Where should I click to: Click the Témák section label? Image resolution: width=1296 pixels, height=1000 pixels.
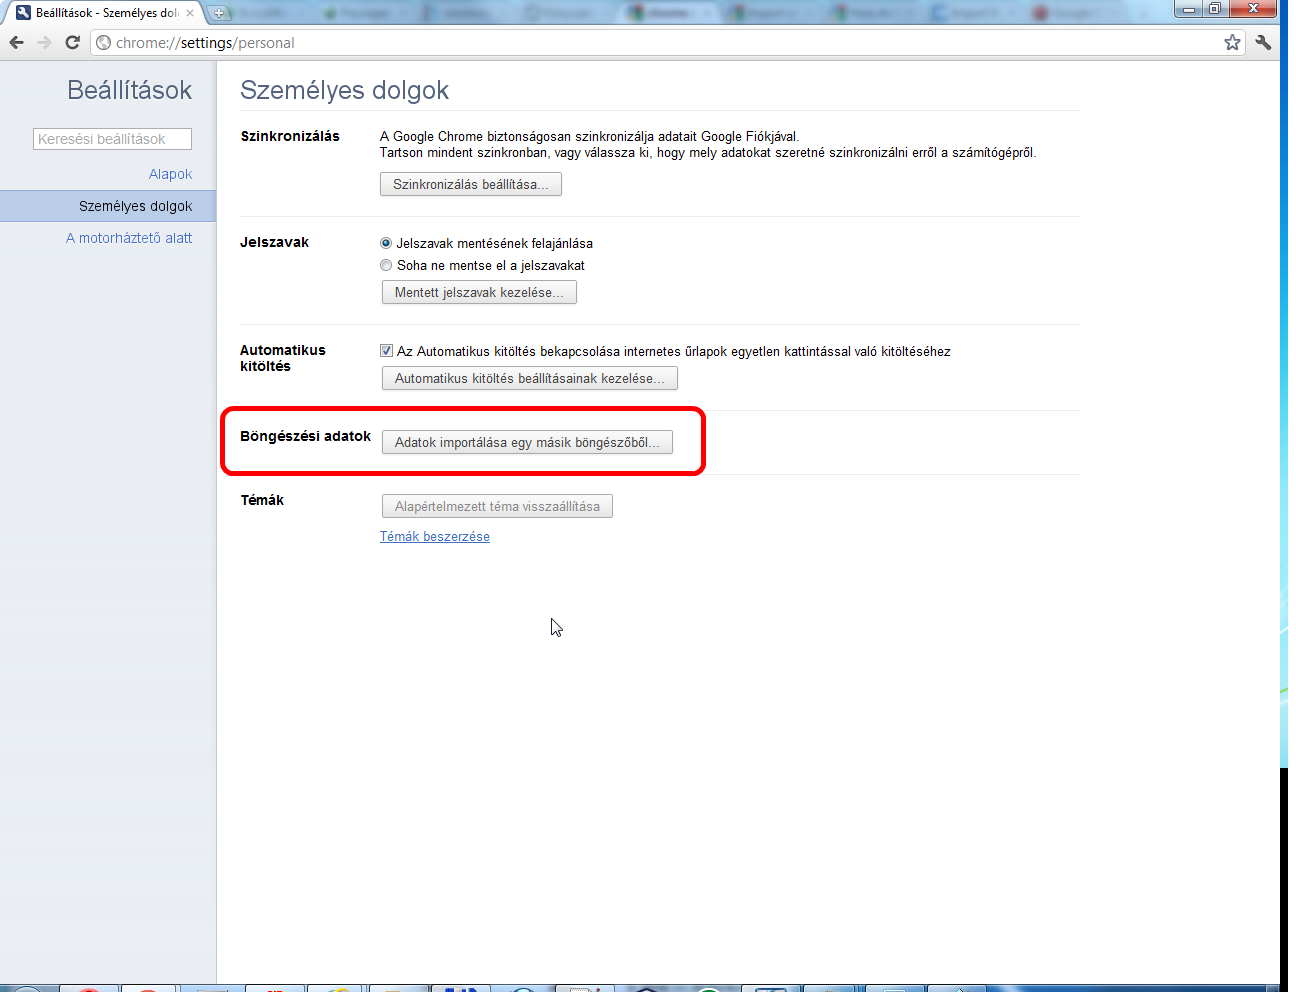[x=262, y=500]
